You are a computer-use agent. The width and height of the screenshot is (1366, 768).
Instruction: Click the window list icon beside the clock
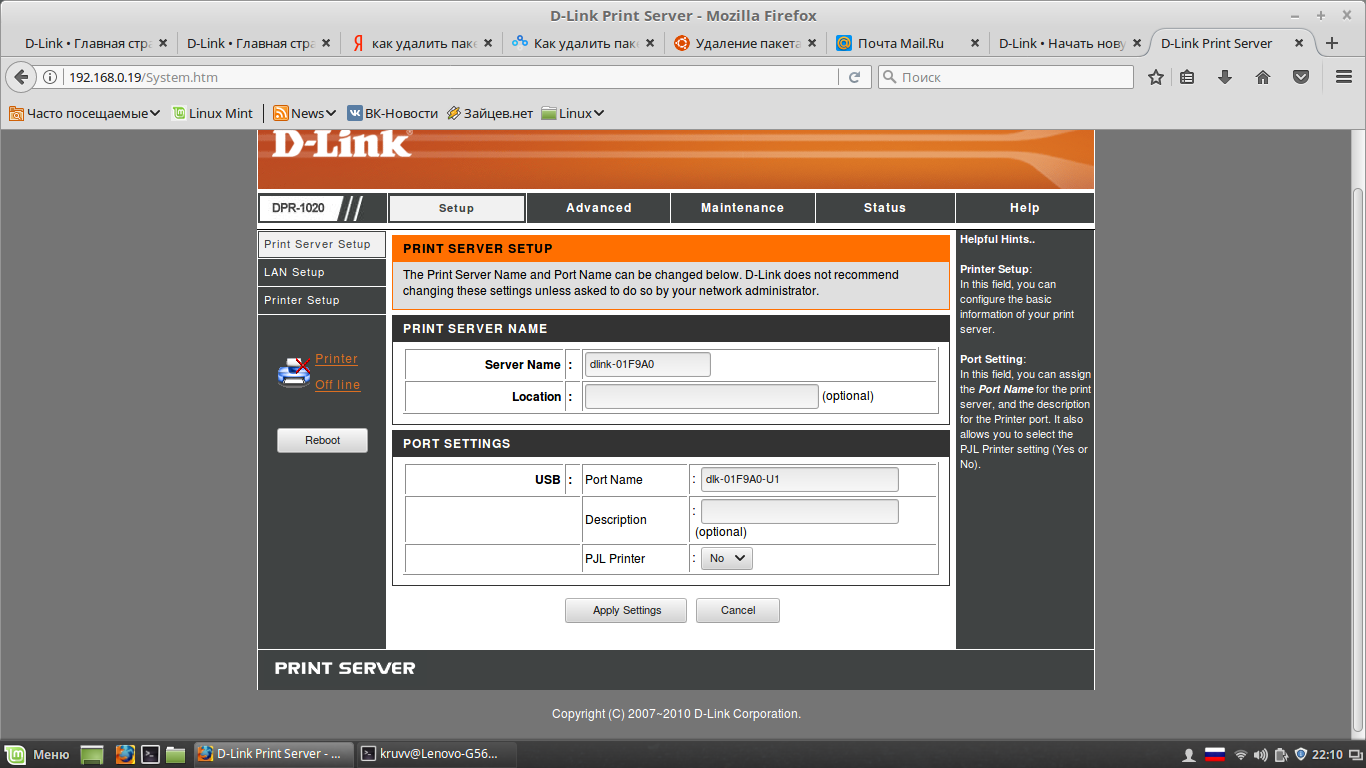click(x=1355, y=754)
